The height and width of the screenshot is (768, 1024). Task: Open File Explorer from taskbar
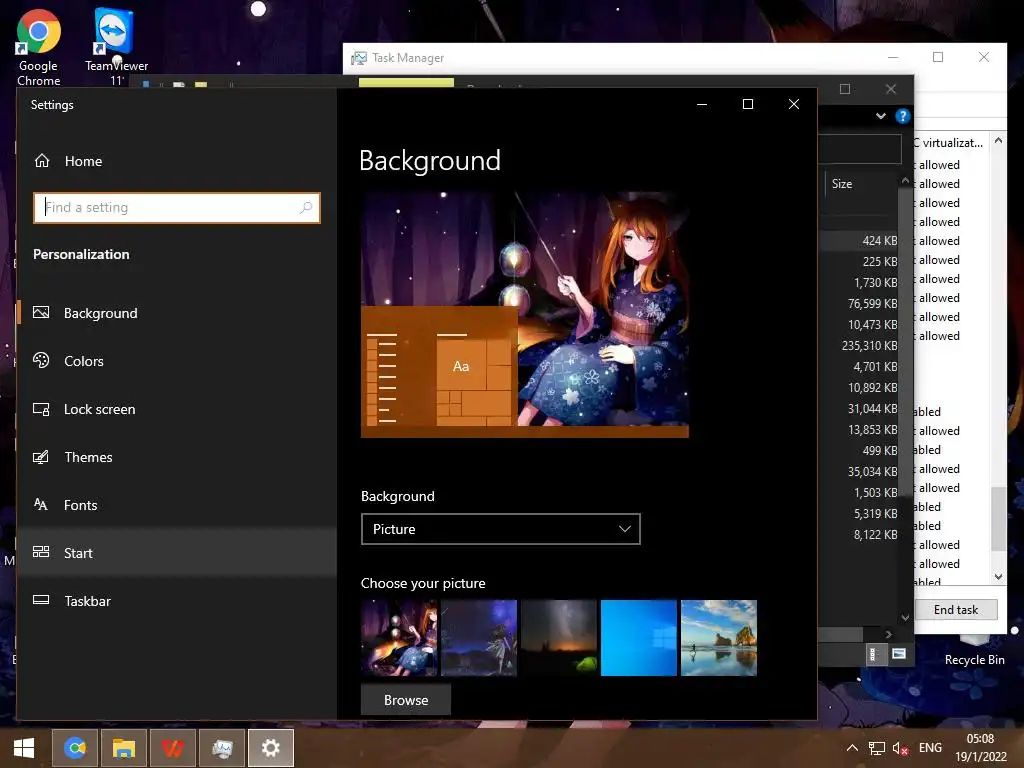click(123, 748)
